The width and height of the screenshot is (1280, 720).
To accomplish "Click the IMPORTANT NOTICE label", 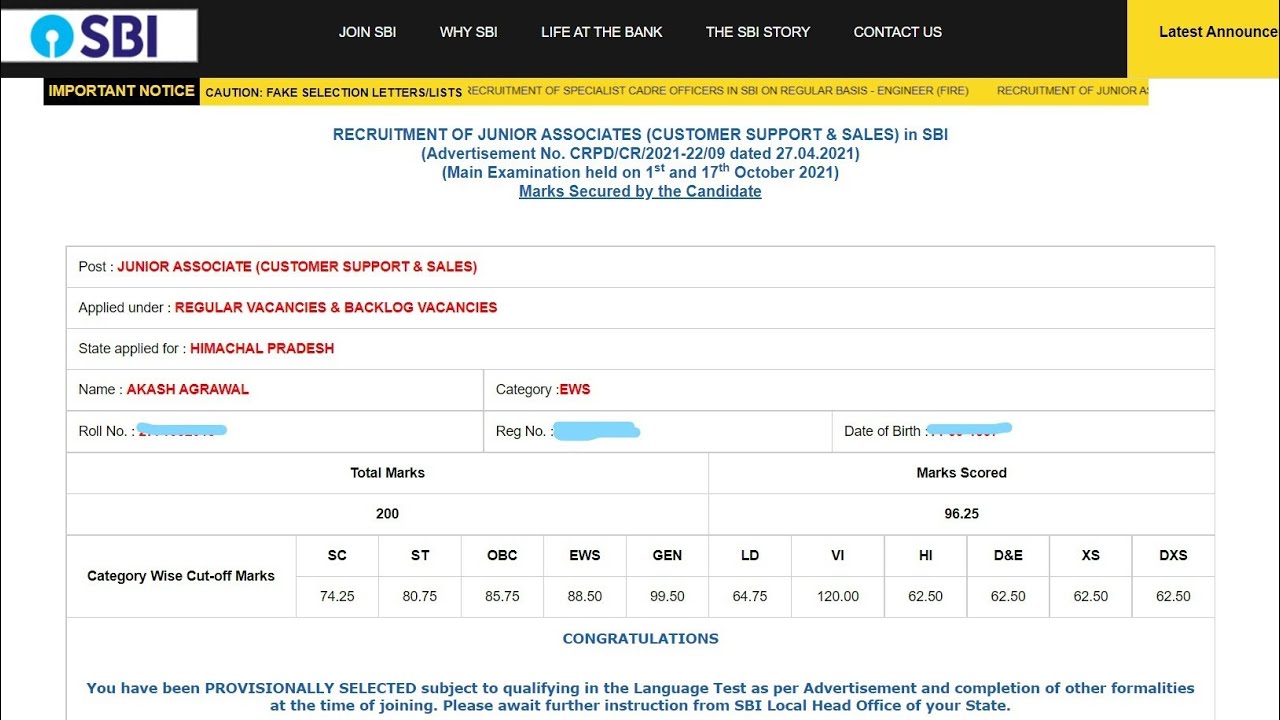I will pos(121,91).
